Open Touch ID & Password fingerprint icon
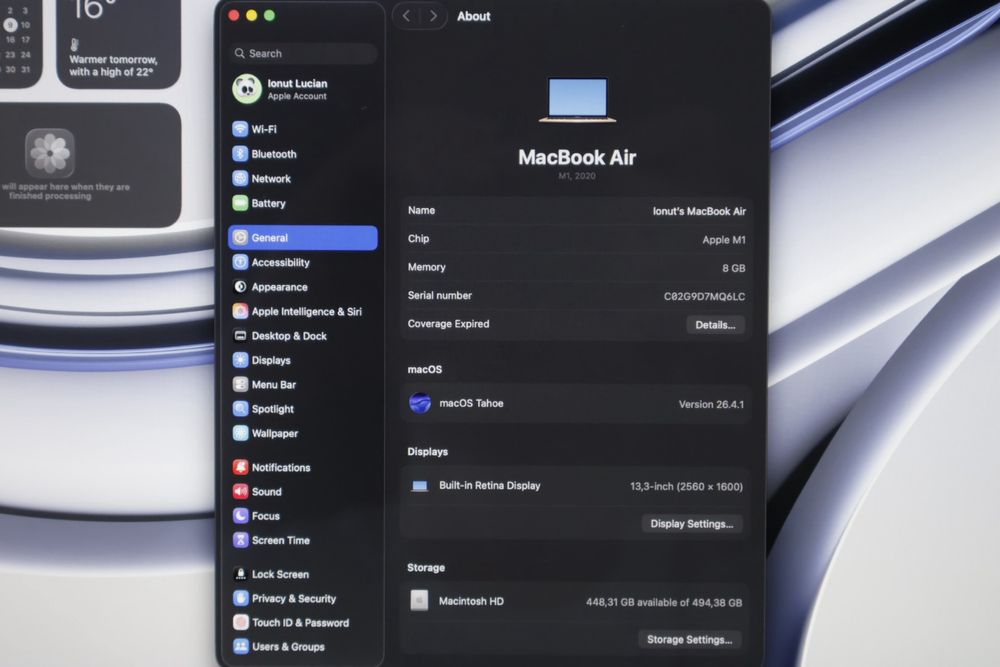Viewport: 1000px width, 667px height. pyautogui.click(x=240, y=622)
